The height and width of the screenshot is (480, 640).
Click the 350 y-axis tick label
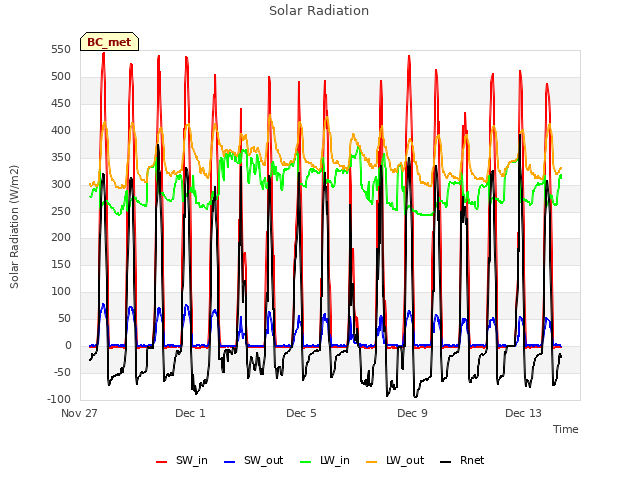(61, 158)
